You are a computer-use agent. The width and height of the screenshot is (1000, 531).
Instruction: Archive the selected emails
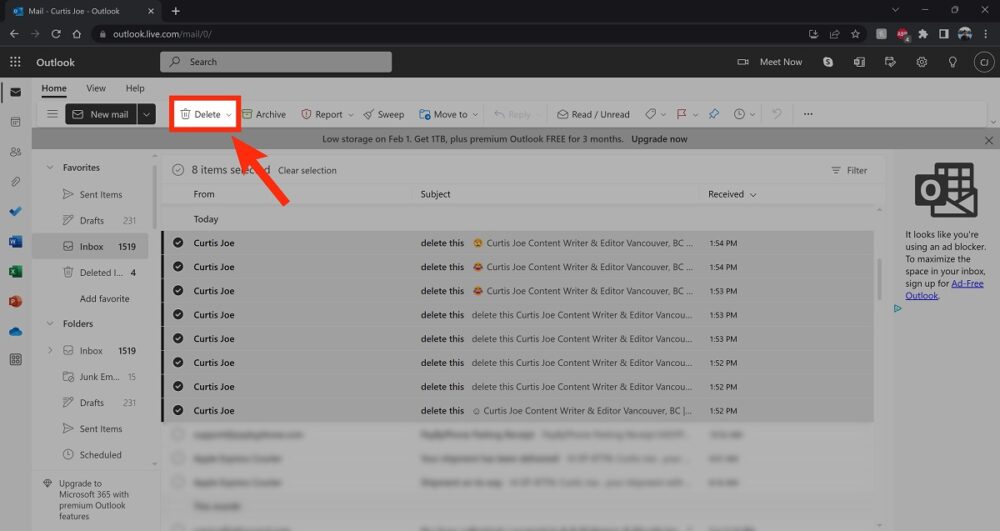(x=263, y=114)
